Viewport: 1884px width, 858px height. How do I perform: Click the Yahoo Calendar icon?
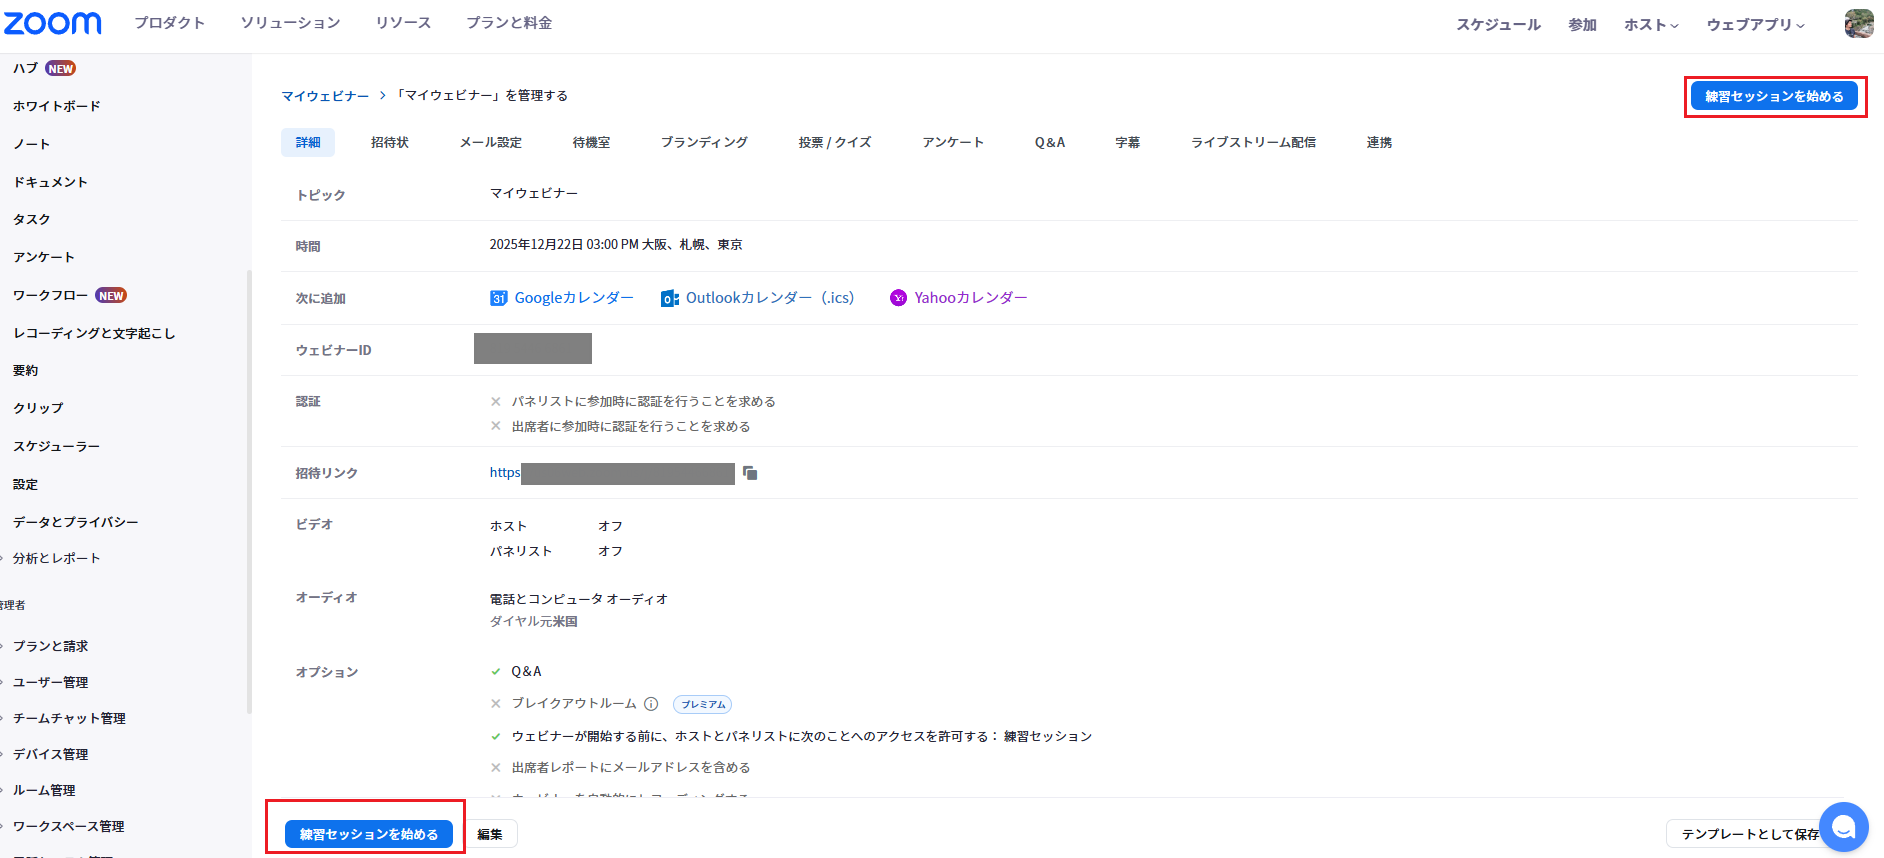click(x=898, y=298)
